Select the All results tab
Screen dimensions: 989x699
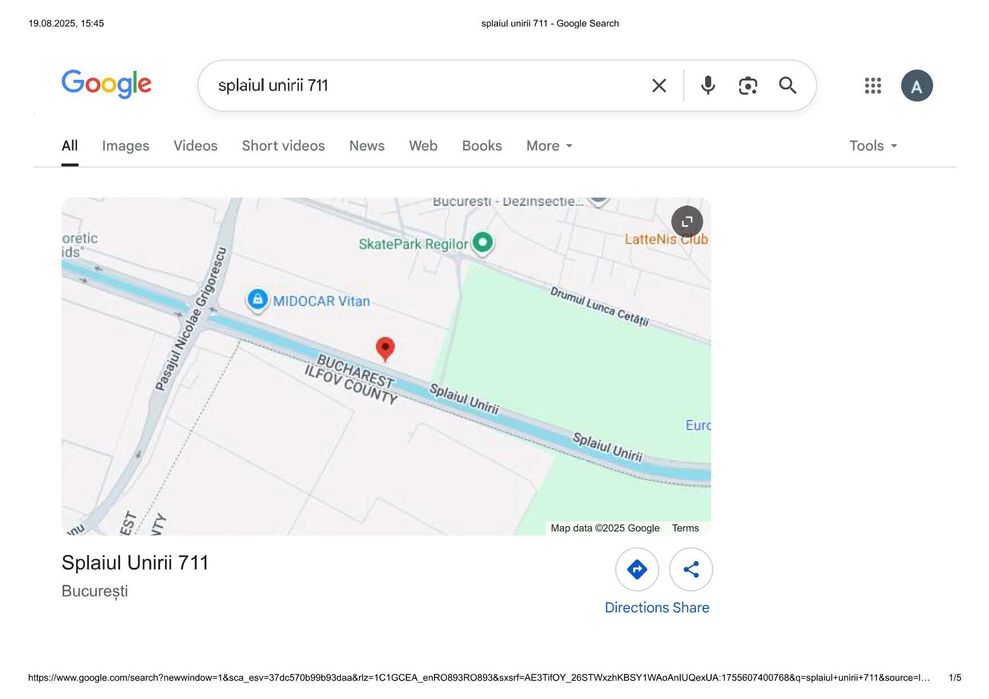(69, 146)
